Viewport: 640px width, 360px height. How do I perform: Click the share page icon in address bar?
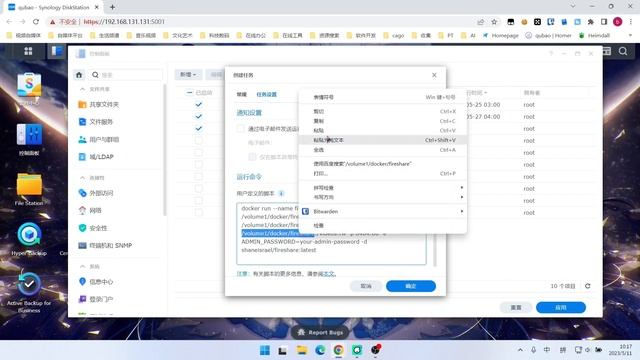click(481, 22)
